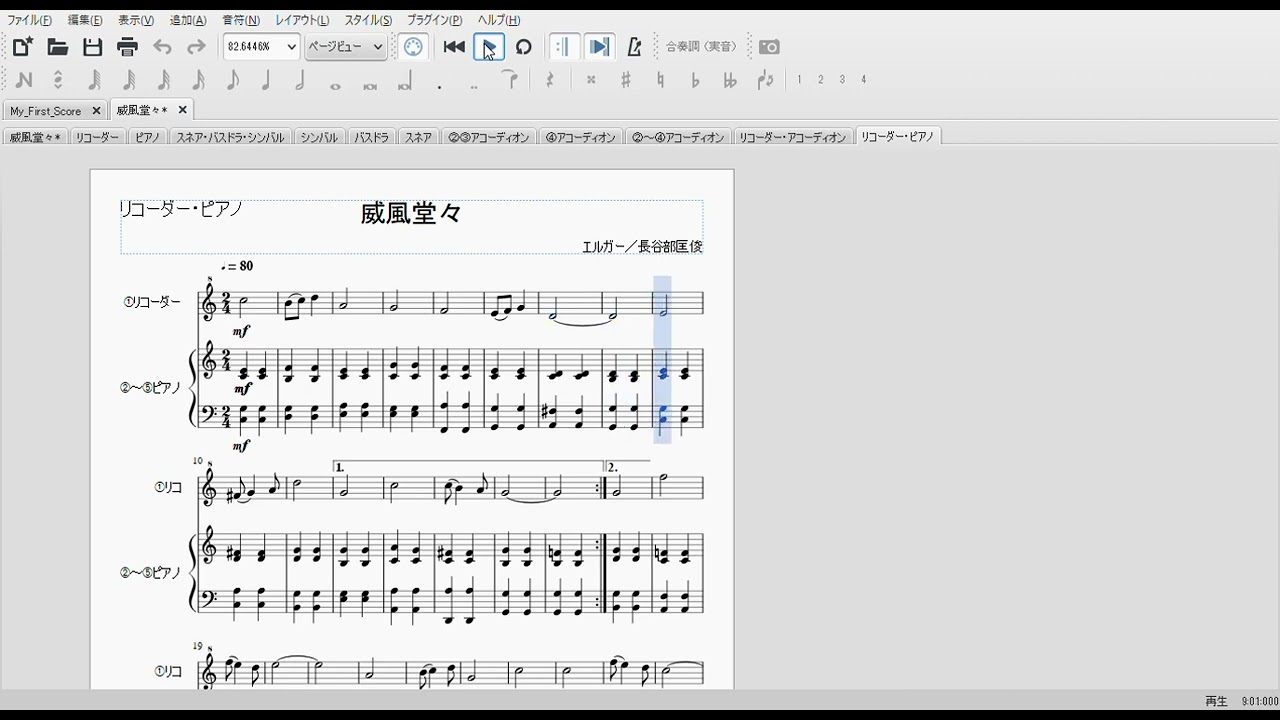The image size is (1280, 720).
Task: Switch to バスドラ part tab
Action: [x=371, y=137]
